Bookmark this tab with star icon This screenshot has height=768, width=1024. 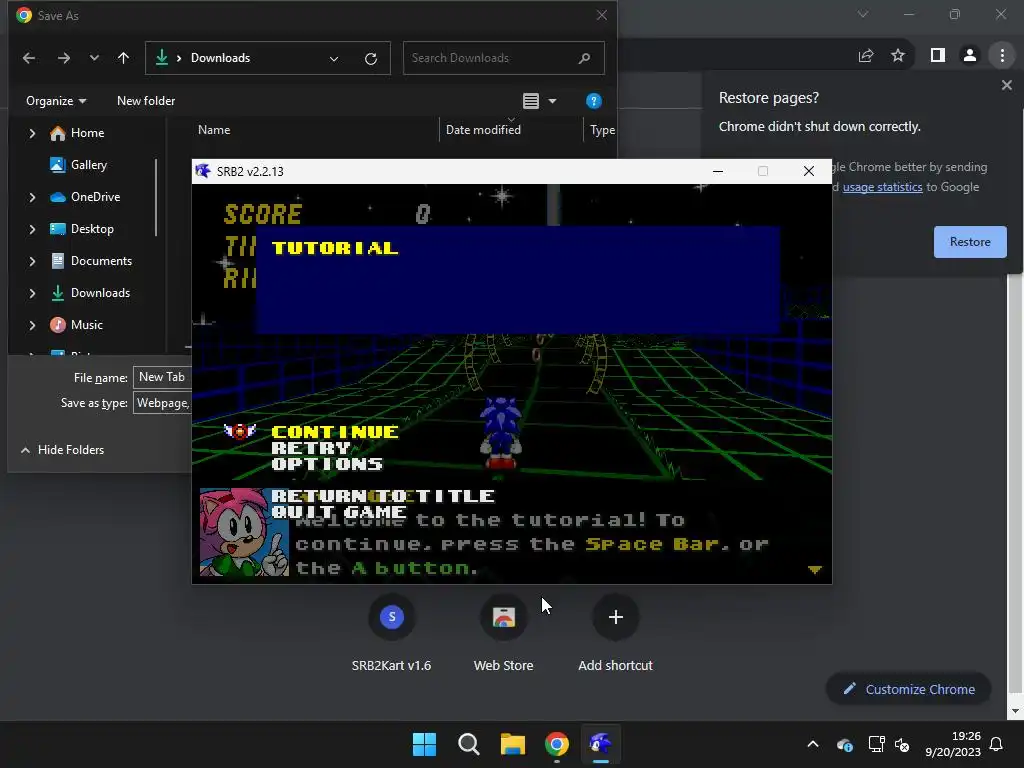point(898,56)
